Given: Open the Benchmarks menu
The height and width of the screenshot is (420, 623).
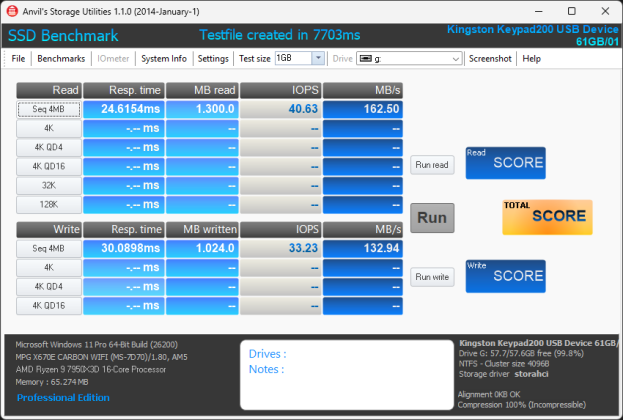Looking at the screenshot, I should [x=61, y=59].
